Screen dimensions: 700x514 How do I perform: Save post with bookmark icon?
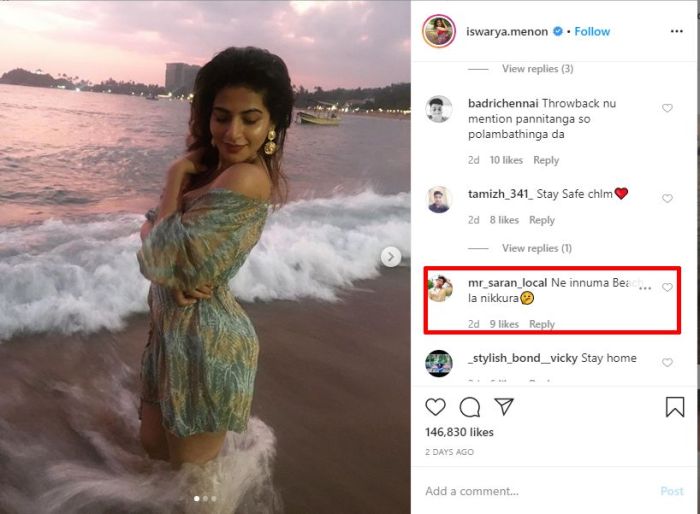(675, 407)
